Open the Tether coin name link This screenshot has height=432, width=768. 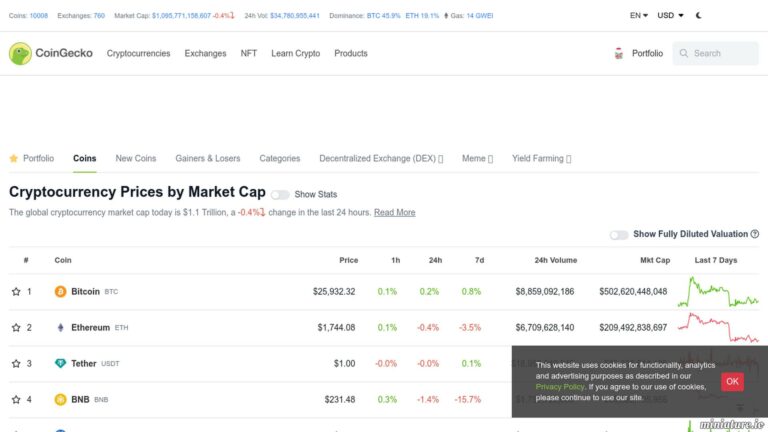84,363
